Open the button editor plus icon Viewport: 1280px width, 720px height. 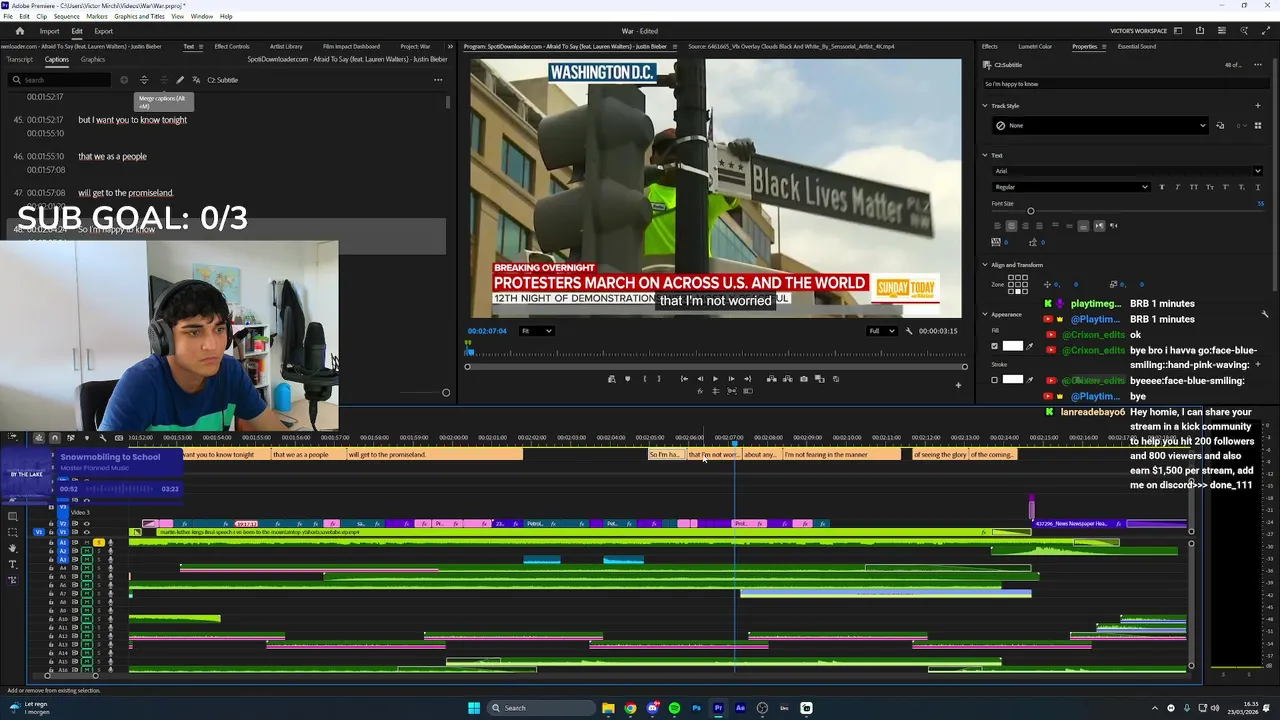(x=958, y=385)
